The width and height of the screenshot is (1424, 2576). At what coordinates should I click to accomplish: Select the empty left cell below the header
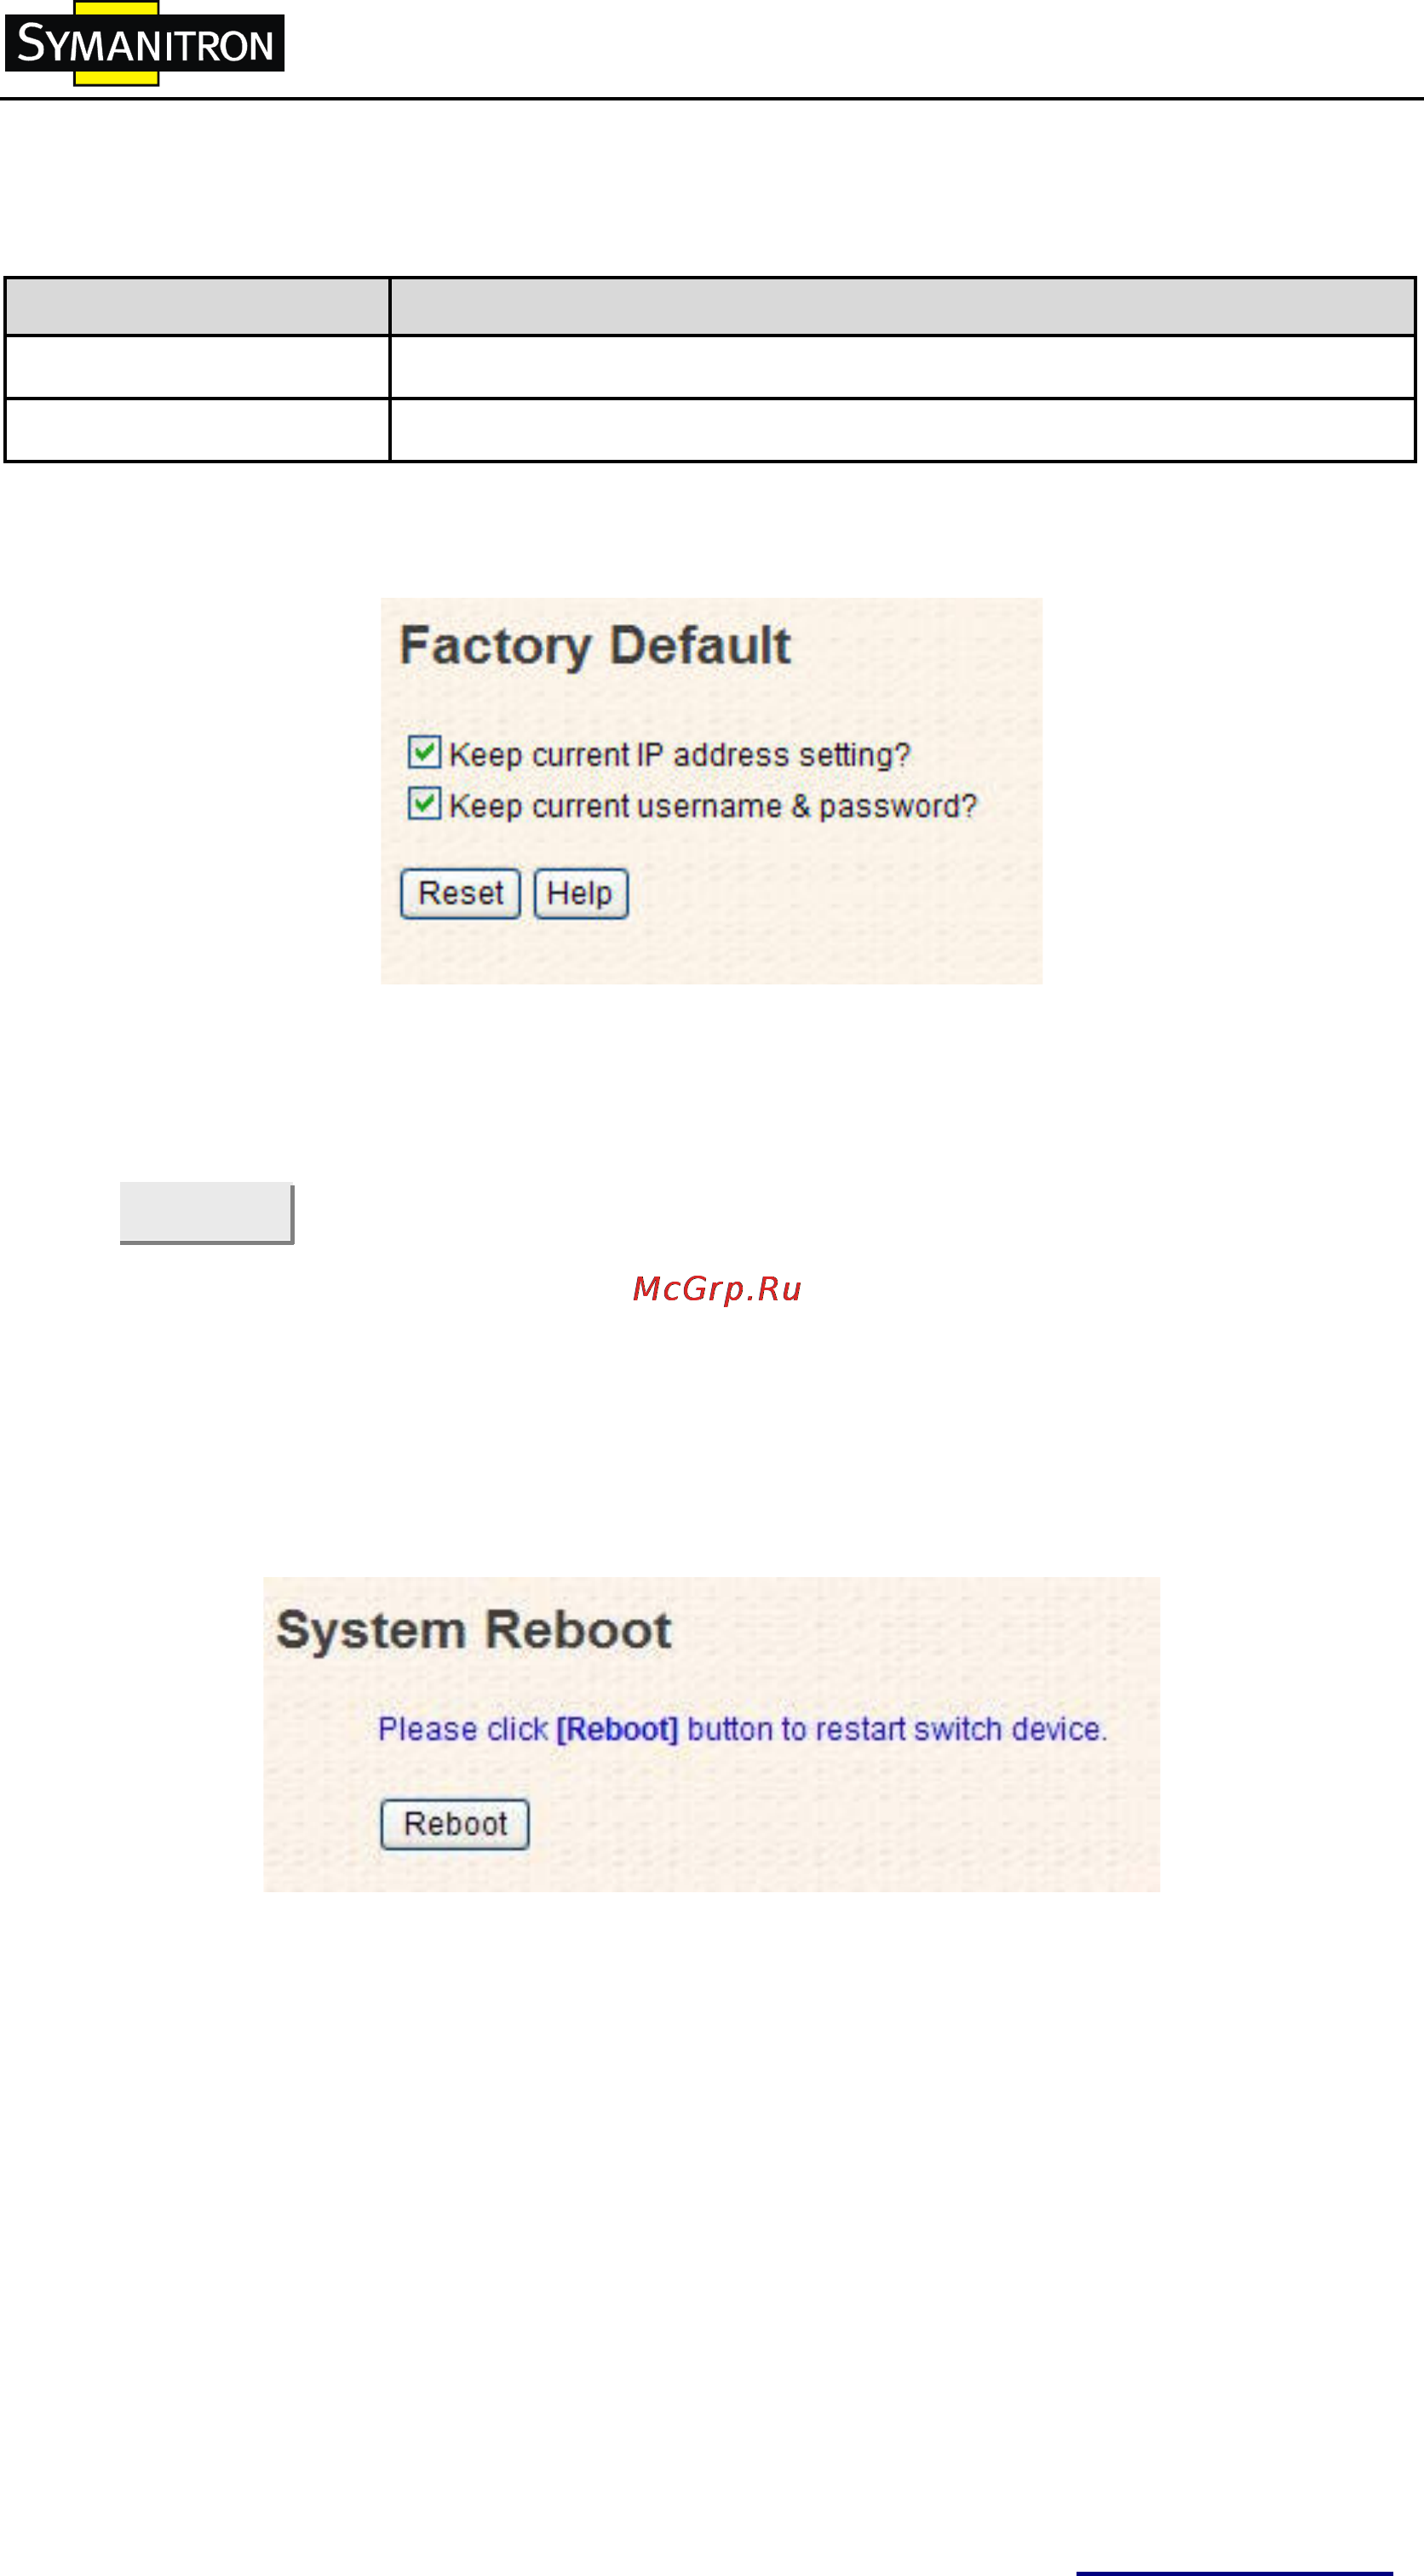197,367
